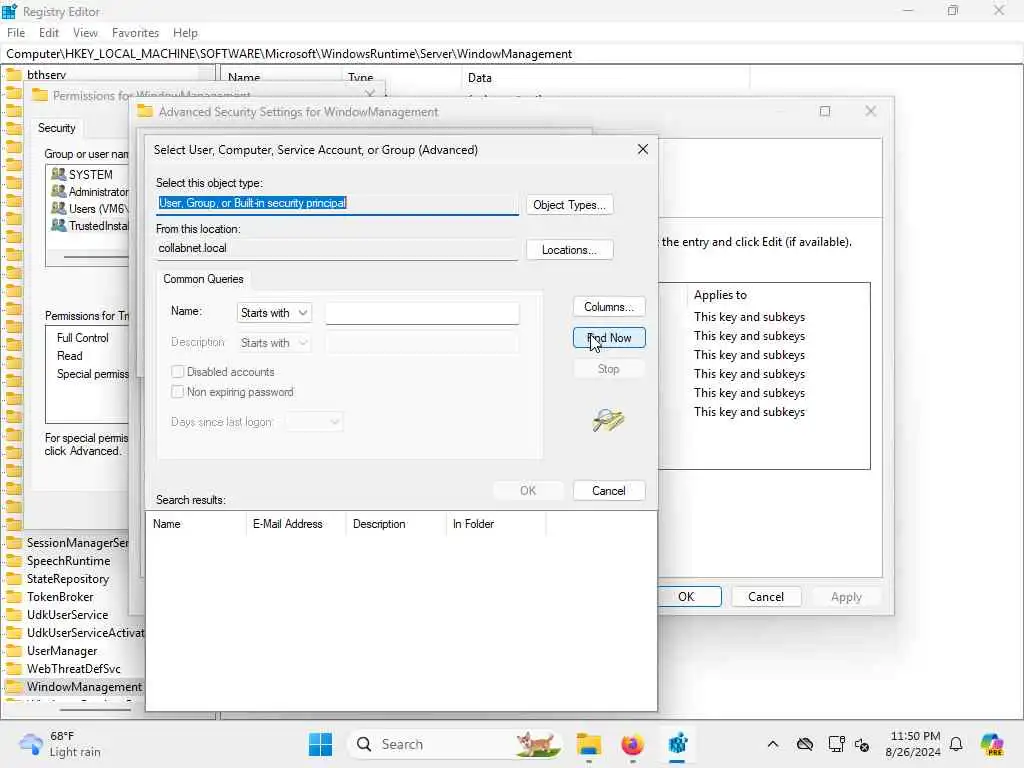Click the Columns... button
Screen dimensions: 1024x768
tap(609, 307)
